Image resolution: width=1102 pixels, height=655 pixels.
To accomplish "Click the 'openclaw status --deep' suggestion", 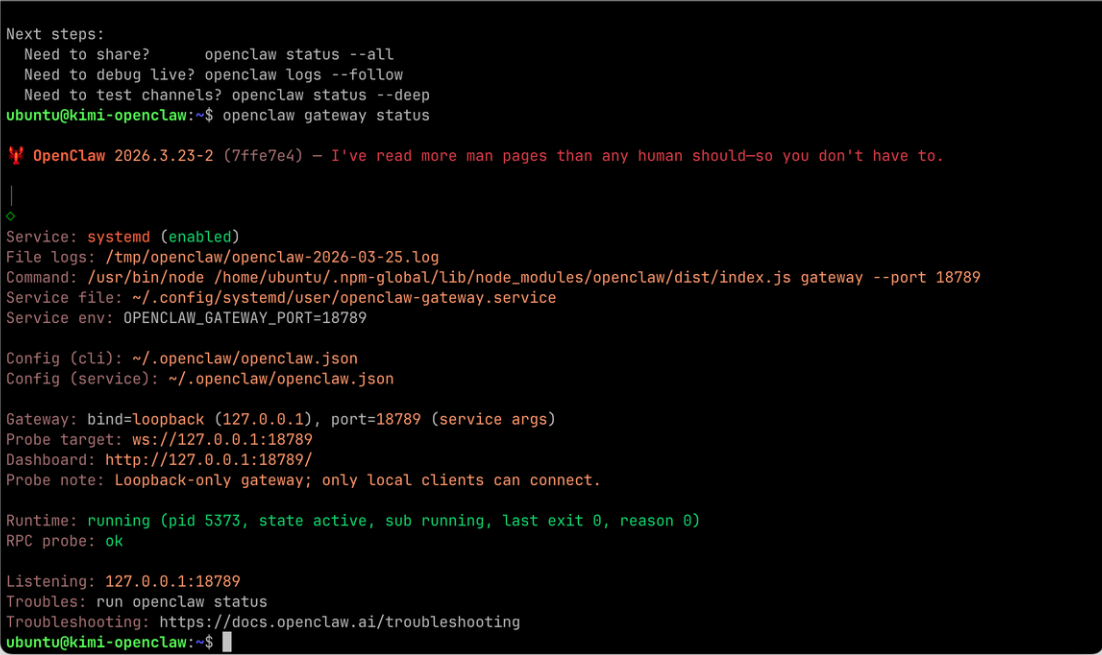I will point(330,95).
